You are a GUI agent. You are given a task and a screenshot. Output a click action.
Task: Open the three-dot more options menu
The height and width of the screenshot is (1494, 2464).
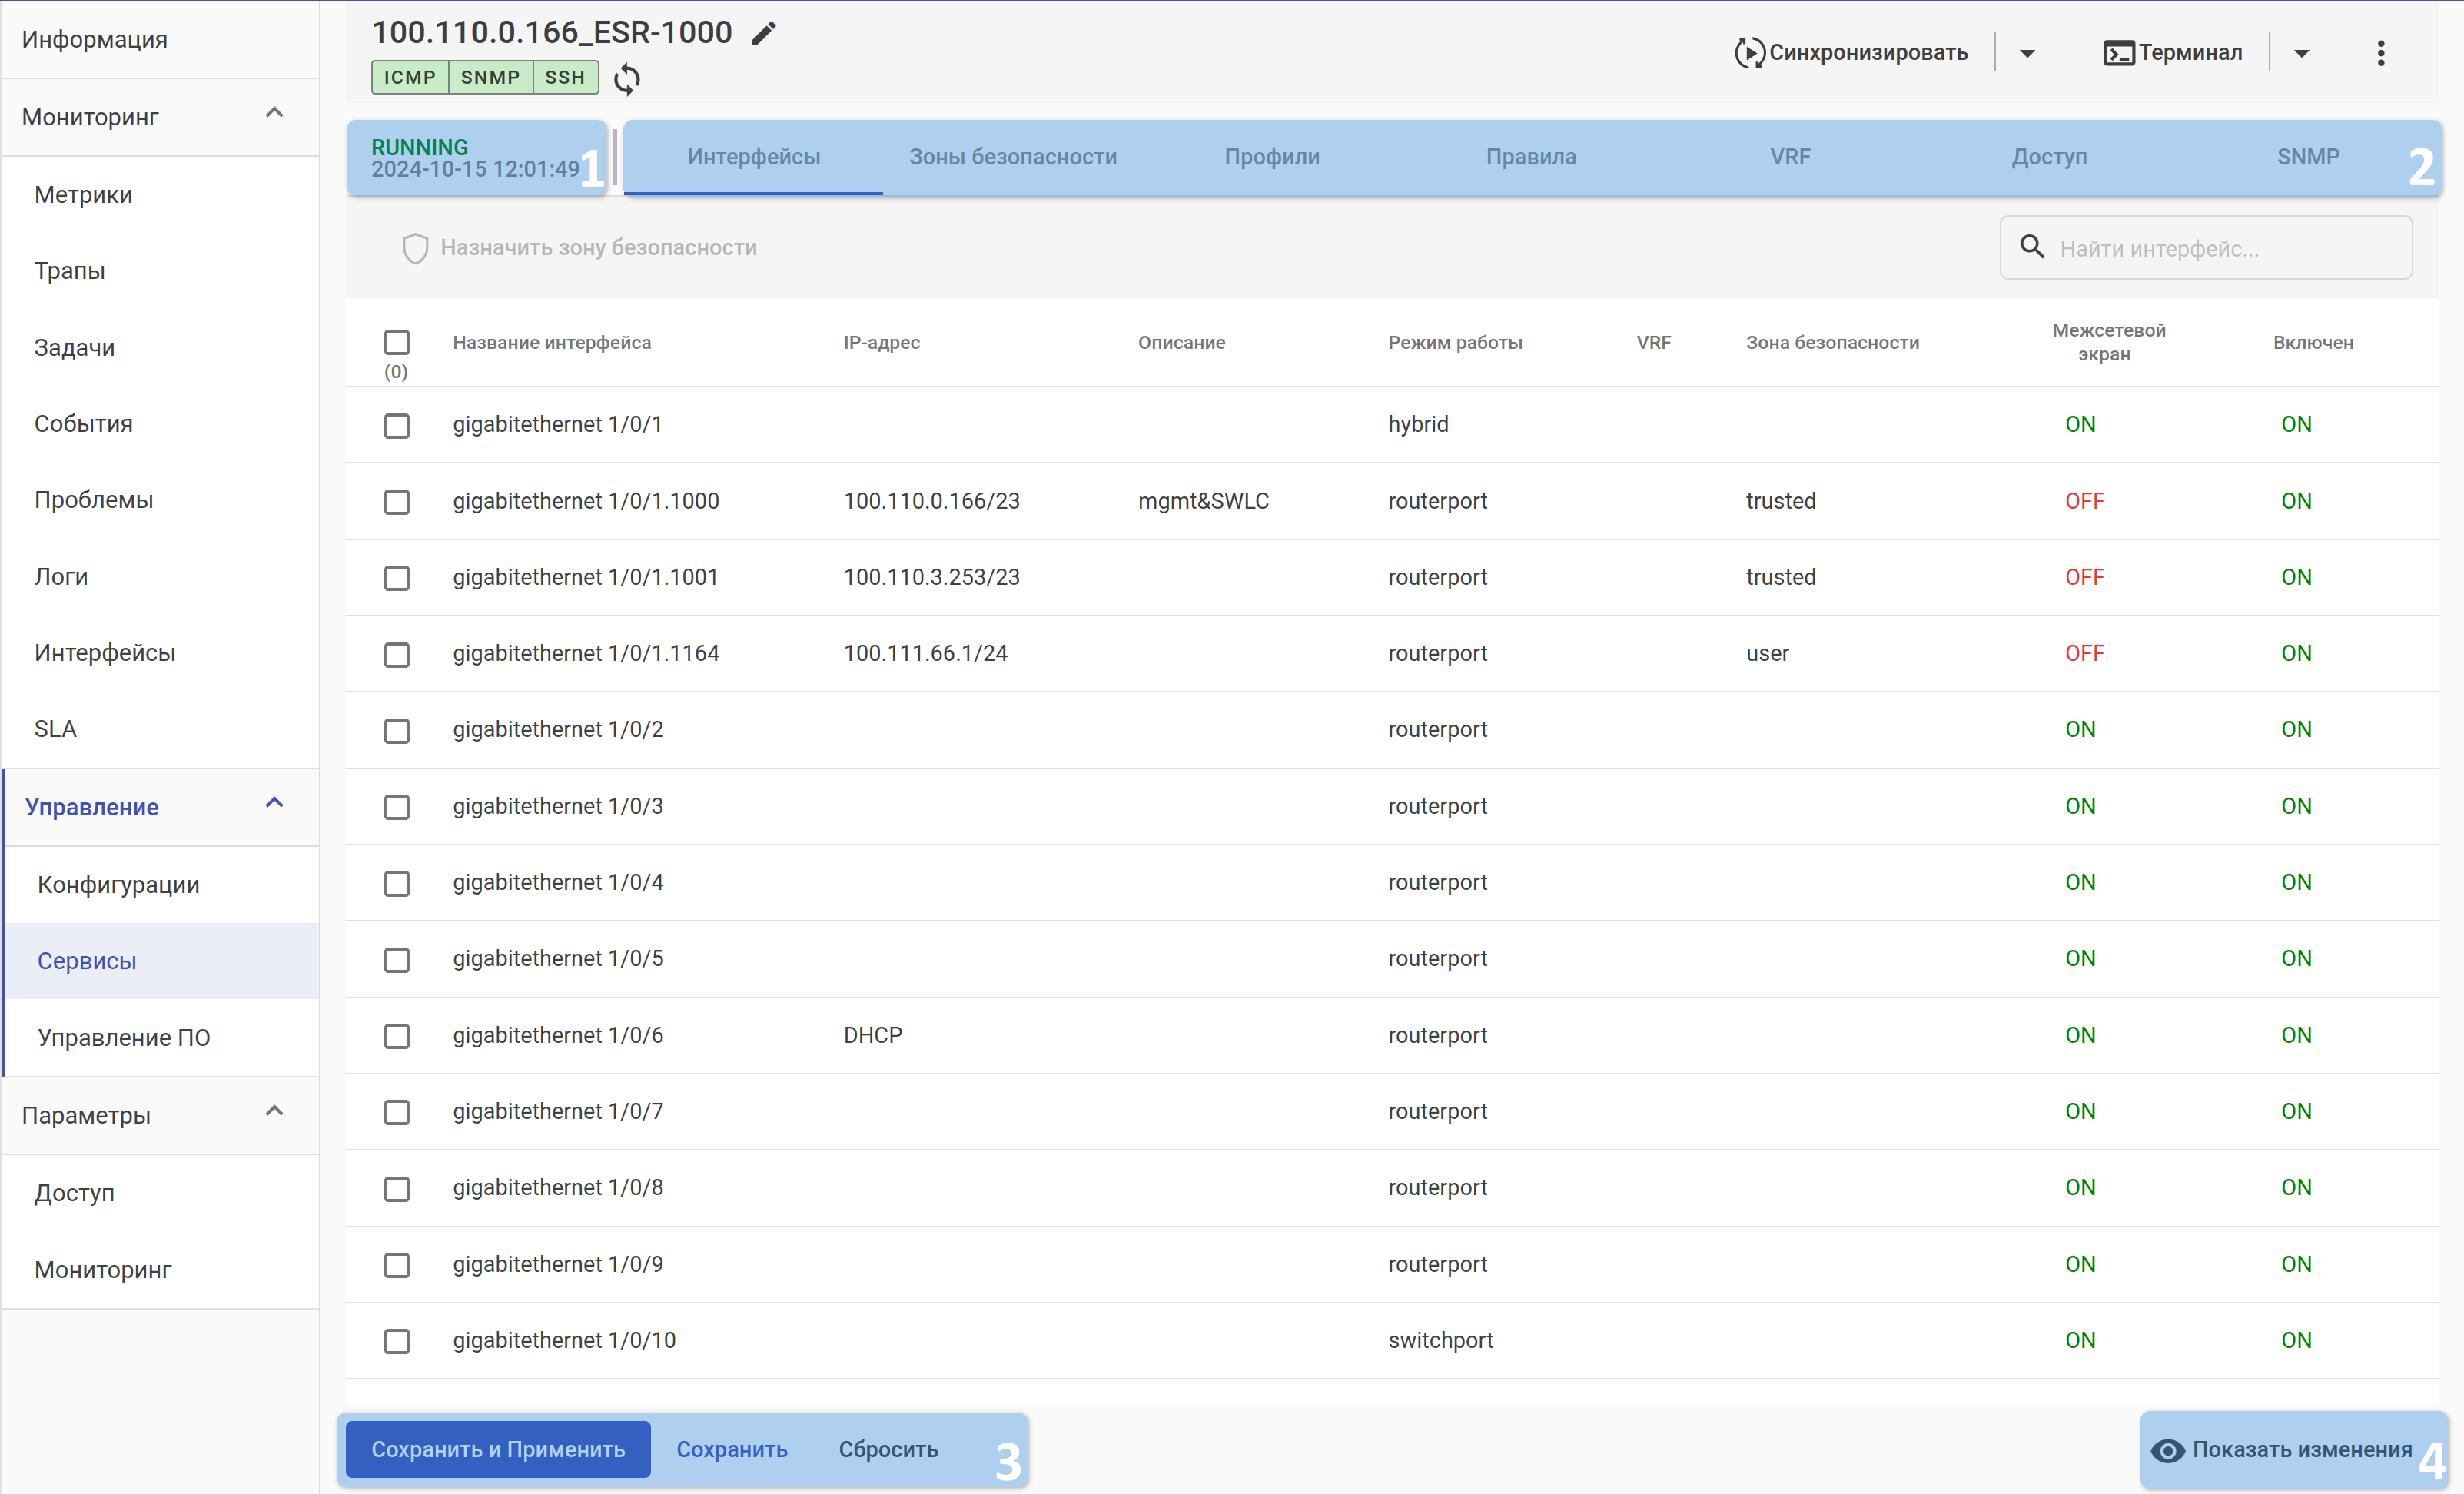2380,53
